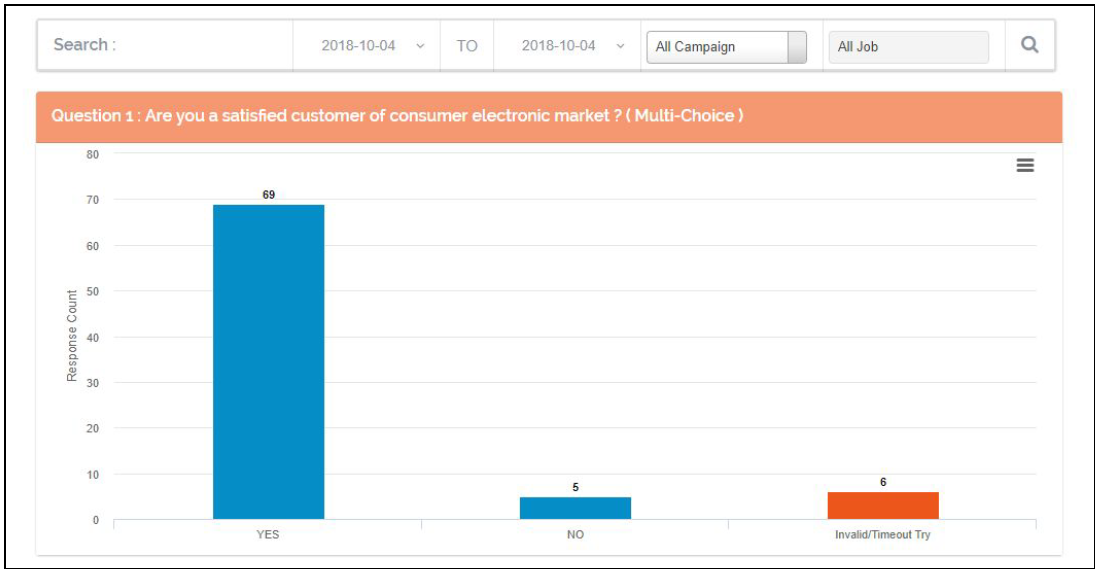Screen dimensions: 1100x573
Task: Click the All Job field
Action: click(x=907, y=47)
